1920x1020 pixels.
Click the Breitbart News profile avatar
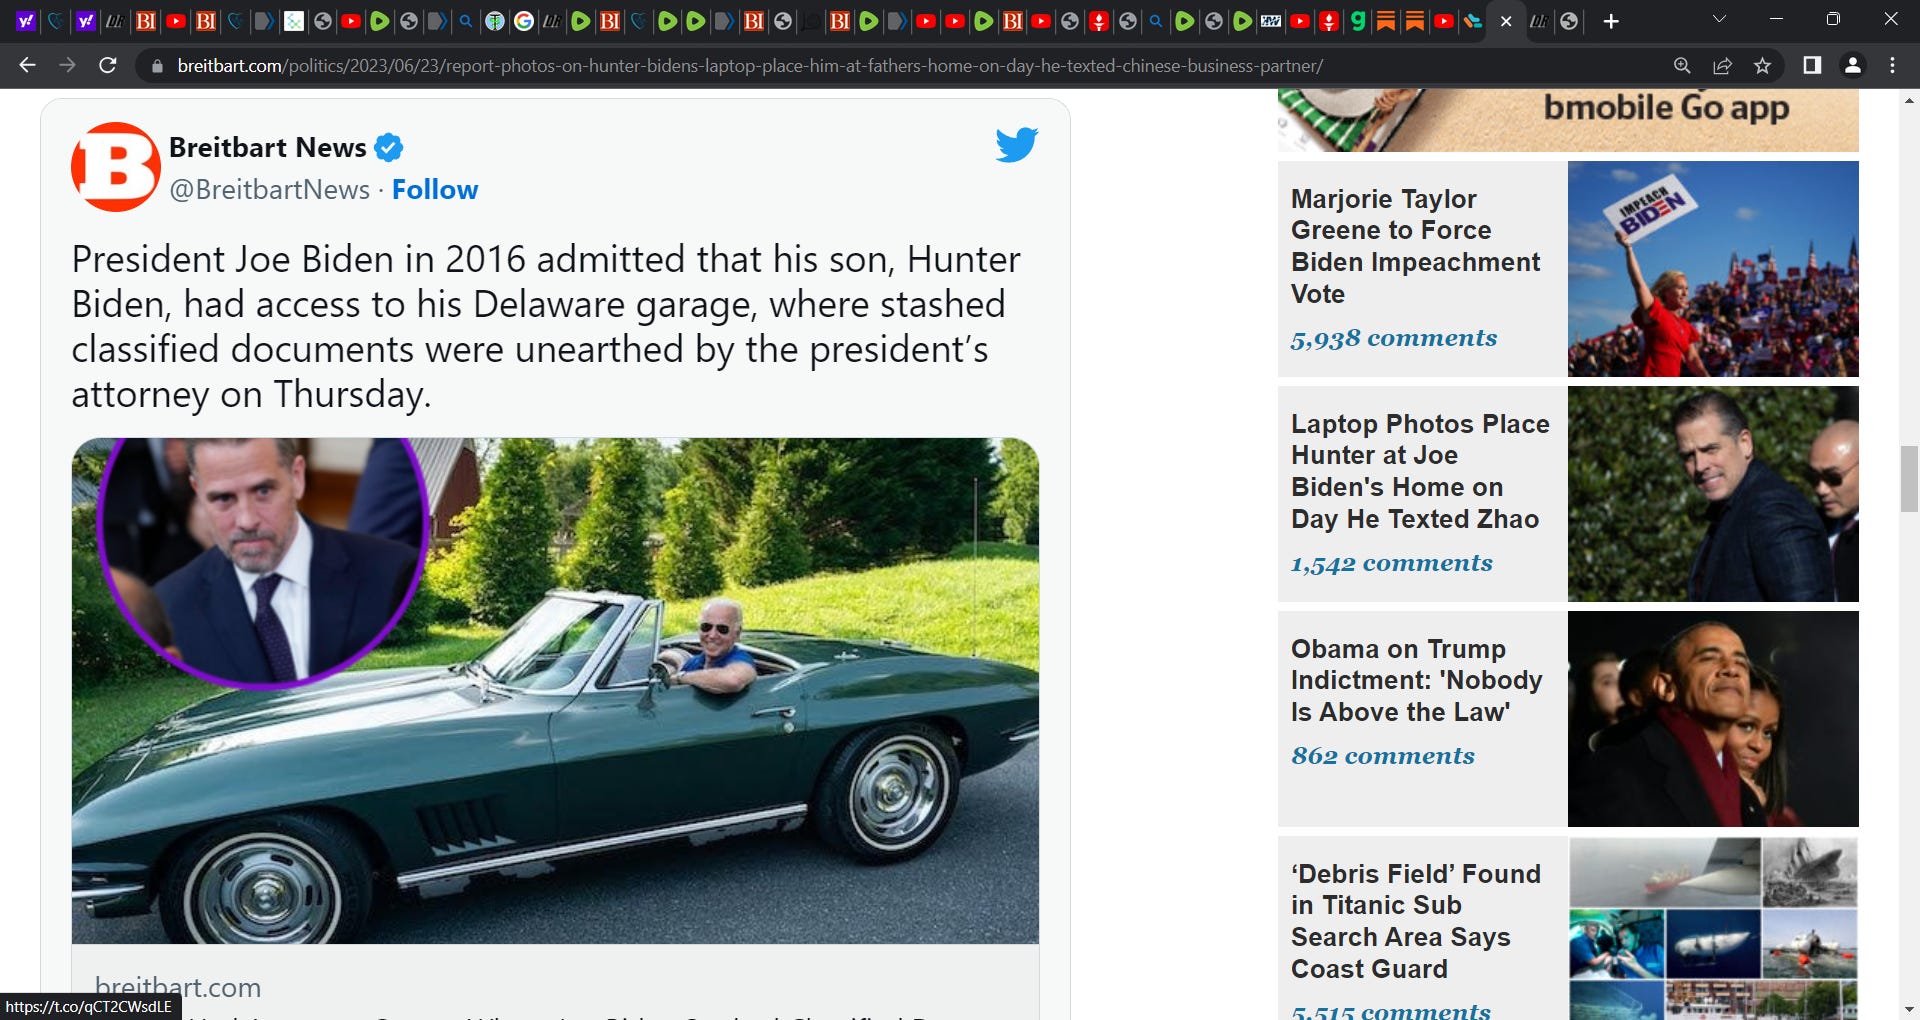tap(116, 167)
